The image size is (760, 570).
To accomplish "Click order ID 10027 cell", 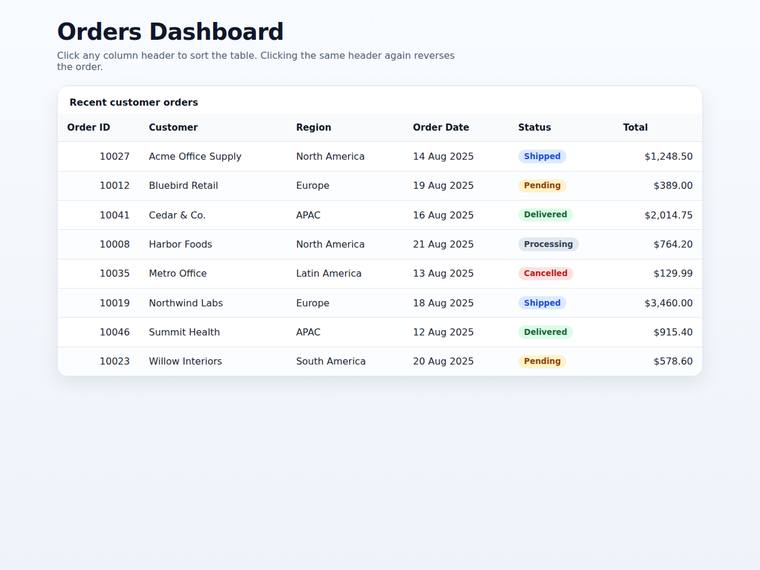I will coord(98,157).
